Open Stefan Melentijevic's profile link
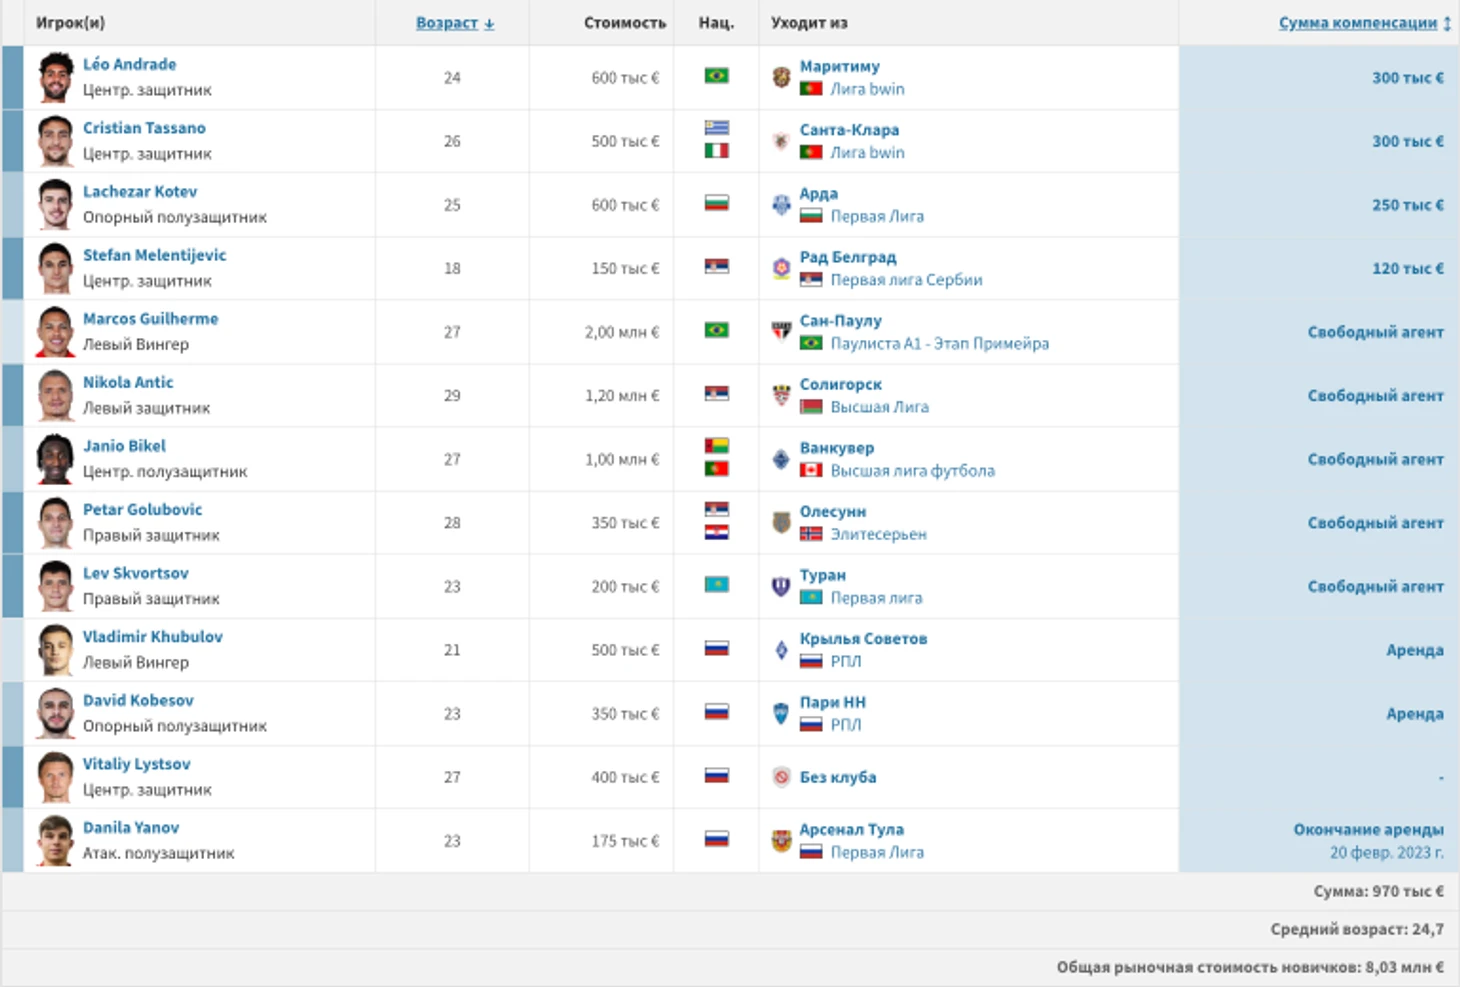The width and height of the screenshot is (1460, 987). click(x=155, y=255)
